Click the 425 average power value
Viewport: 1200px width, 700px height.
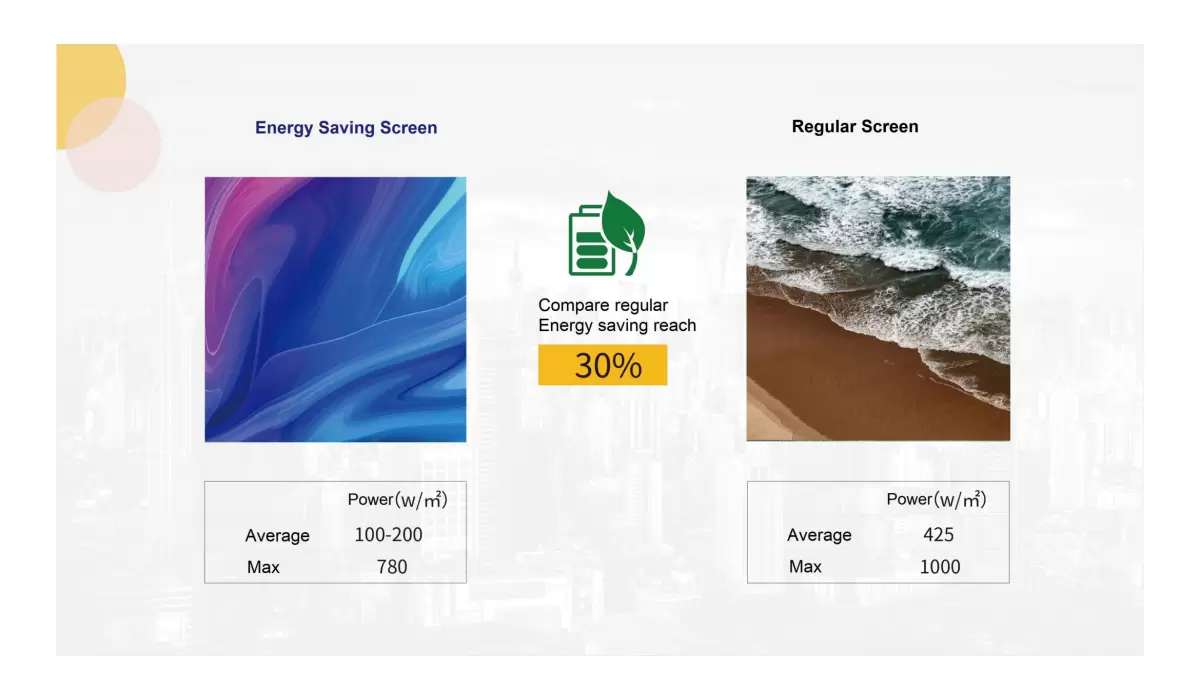(938, 535)
